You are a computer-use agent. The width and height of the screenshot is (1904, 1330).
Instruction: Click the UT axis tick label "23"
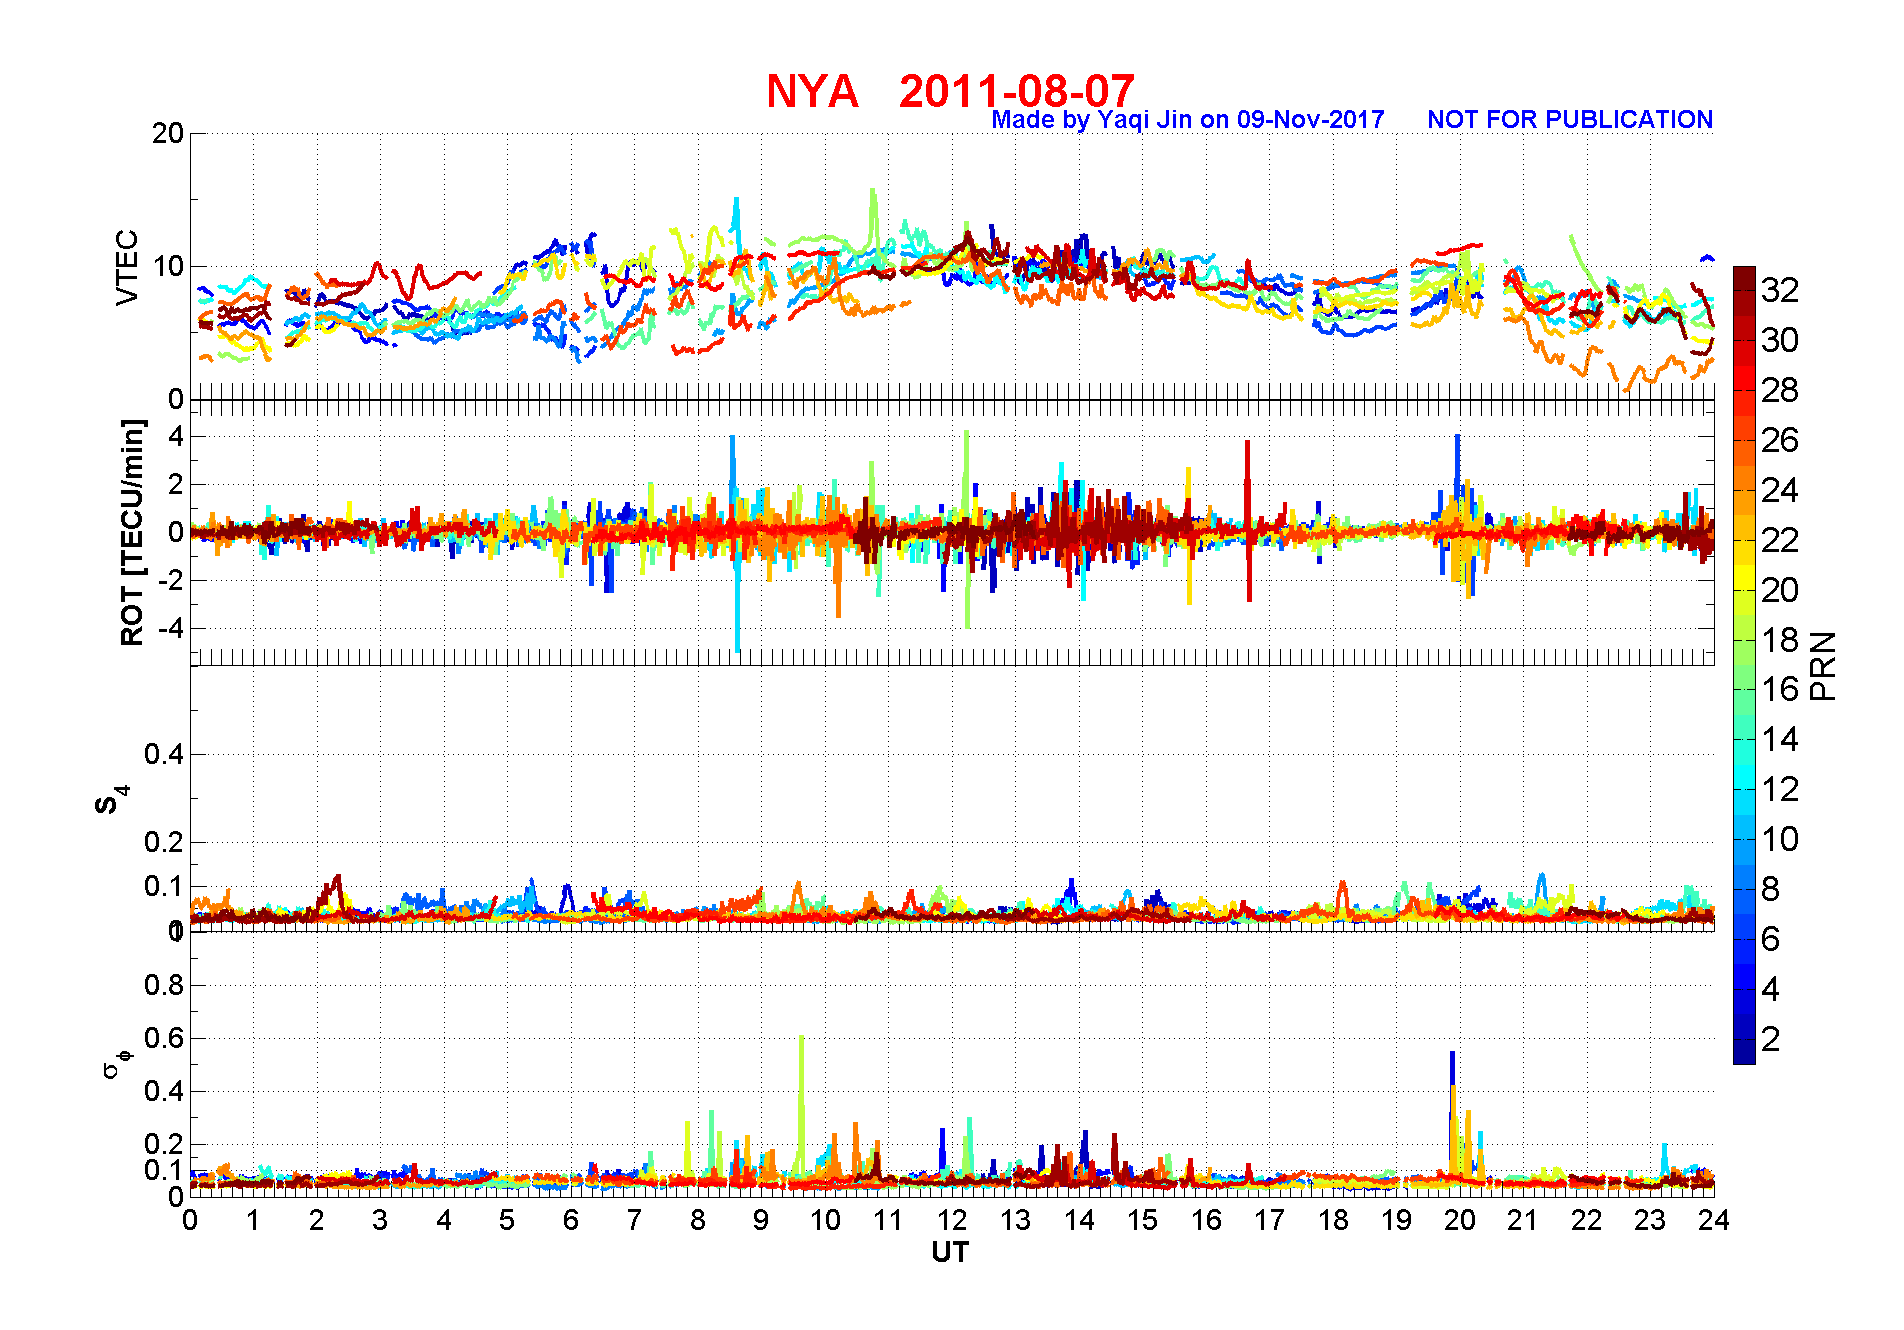1650,1220
